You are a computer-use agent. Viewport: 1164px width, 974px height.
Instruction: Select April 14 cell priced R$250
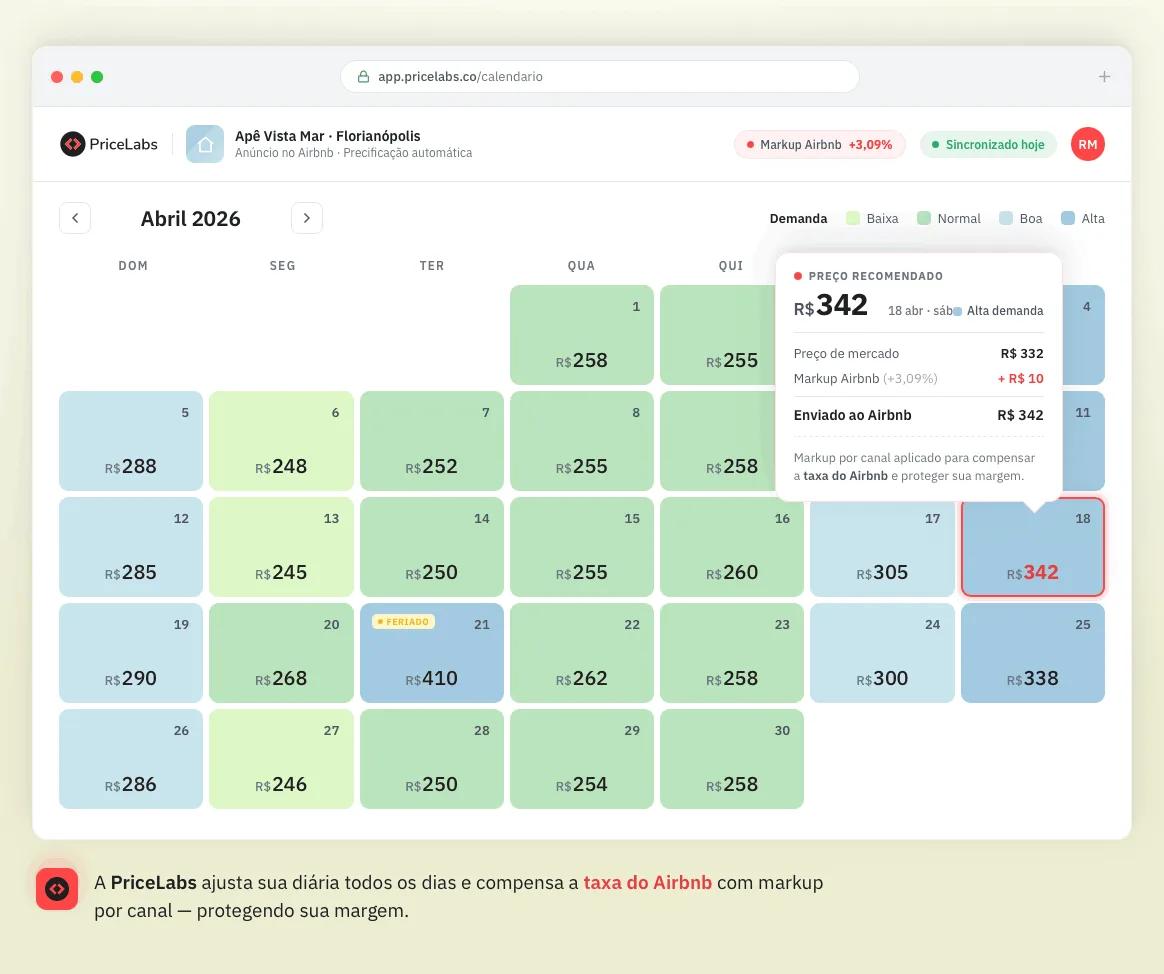tap(431, 547)
